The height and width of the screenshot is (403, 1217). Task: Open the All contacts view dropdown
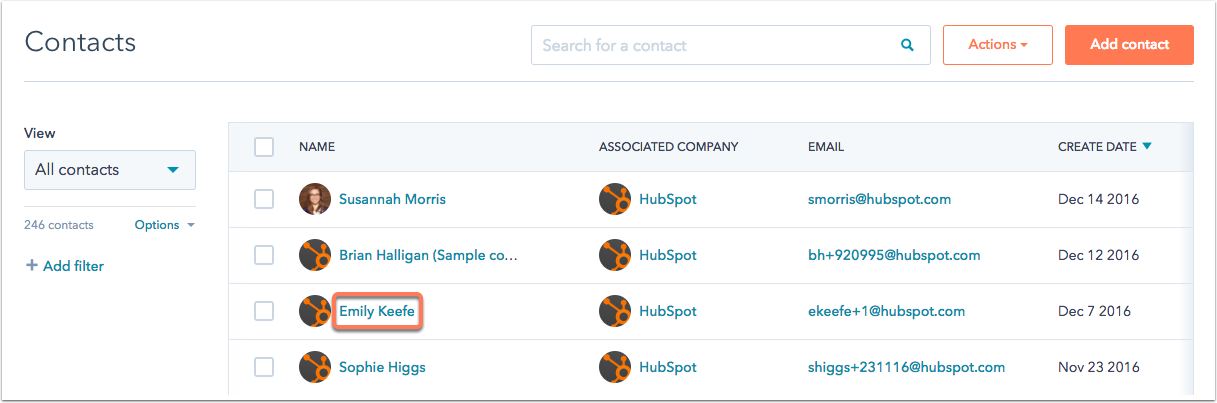(110, 170)
